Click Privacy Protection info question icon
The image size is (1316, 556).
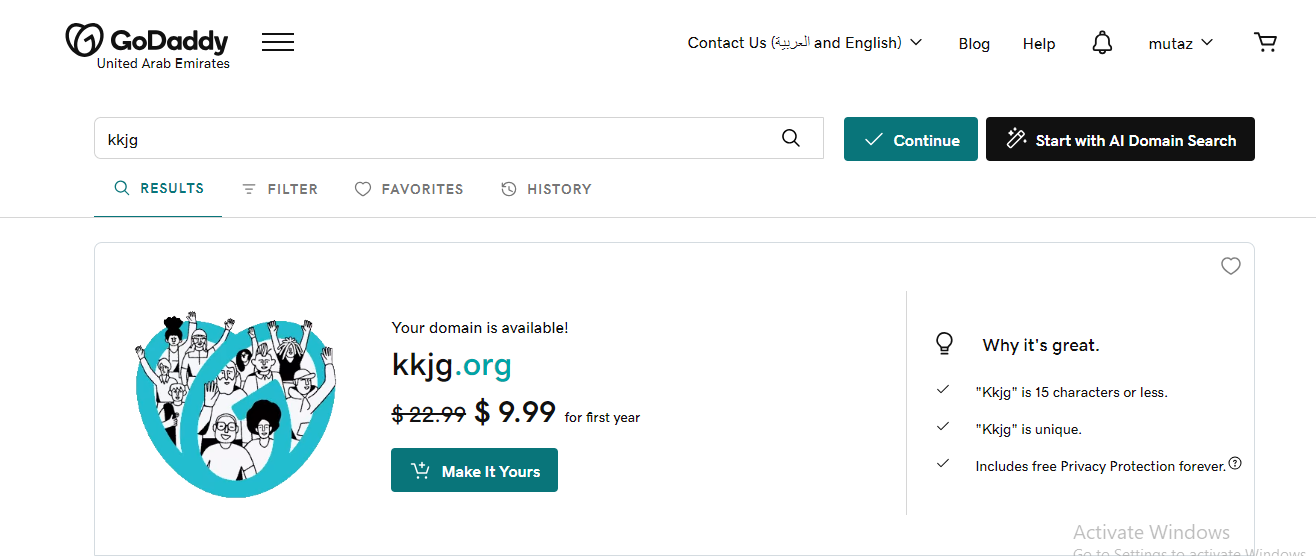pyautogui.click(x=1235, y=463)
